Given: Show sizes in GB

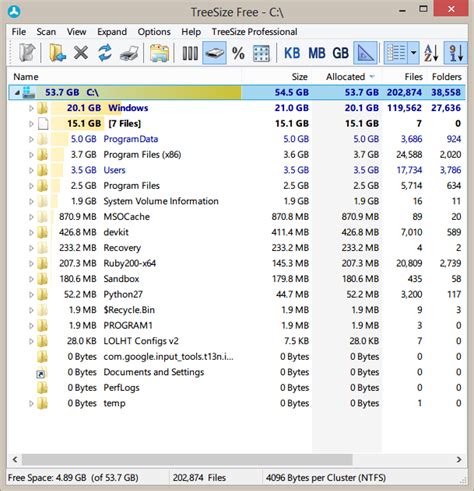Looking at the screenshot, I should pos(341,53).
